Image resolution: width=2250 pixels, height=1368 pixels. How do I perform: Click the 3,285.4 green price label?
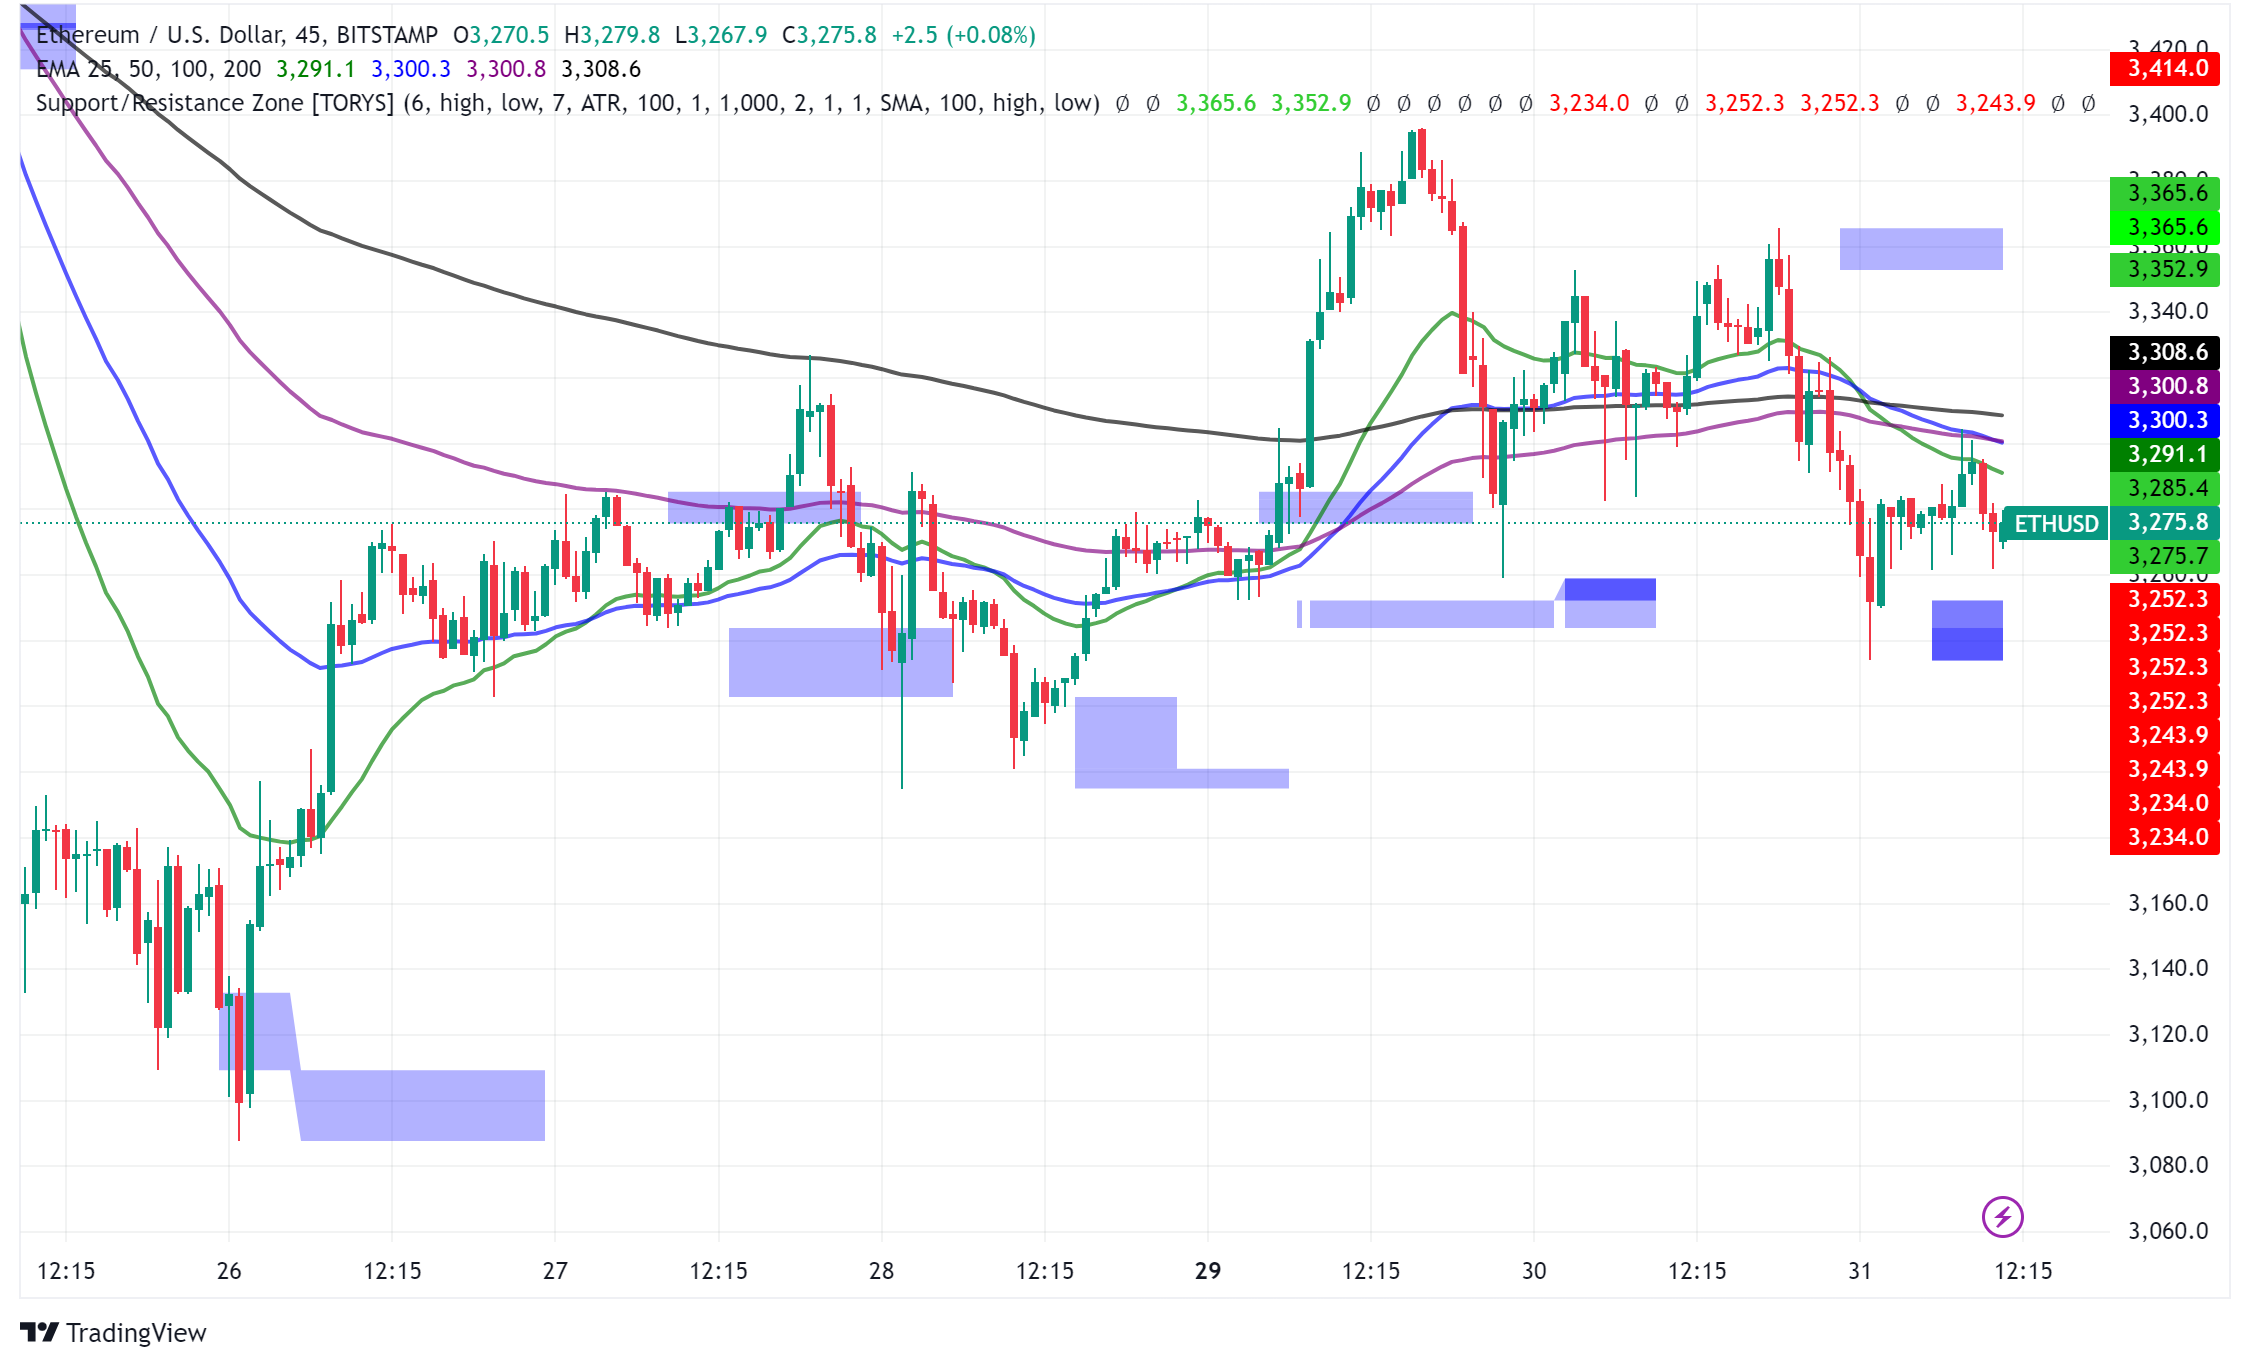click(2165, 488)
